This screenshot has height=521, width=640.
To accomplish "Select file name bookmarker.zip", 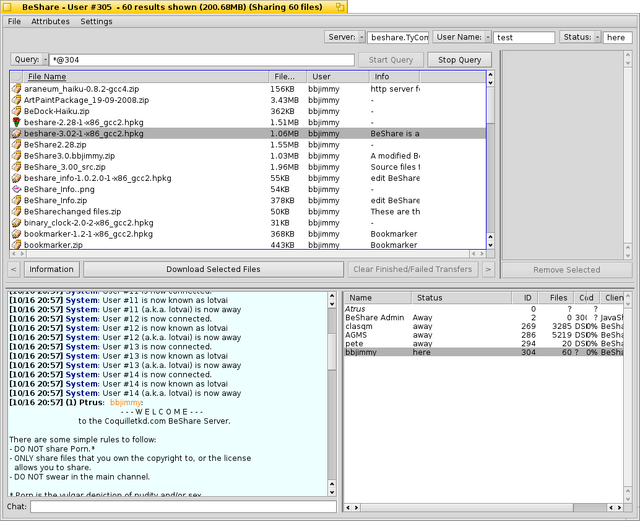I will tap(53, 245).
